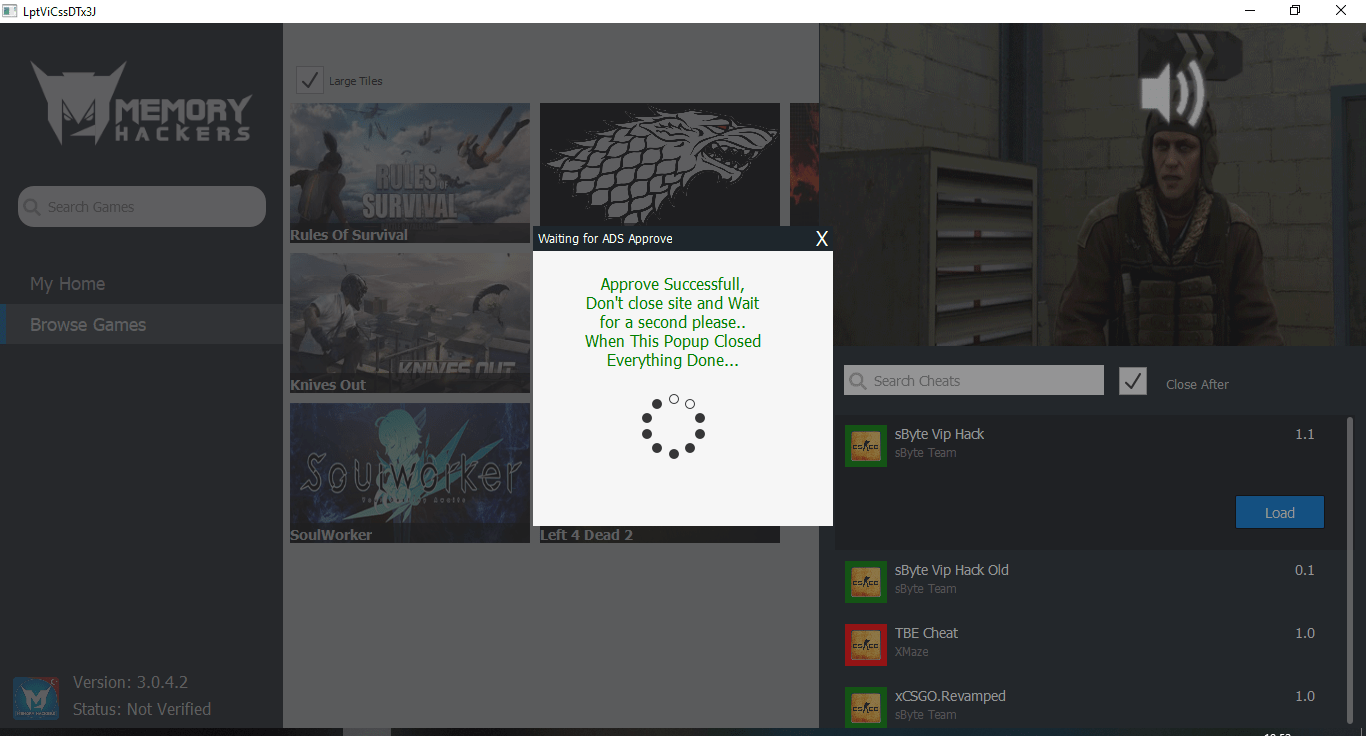Click the Approve Successfull message text

[x=673, y=322]
